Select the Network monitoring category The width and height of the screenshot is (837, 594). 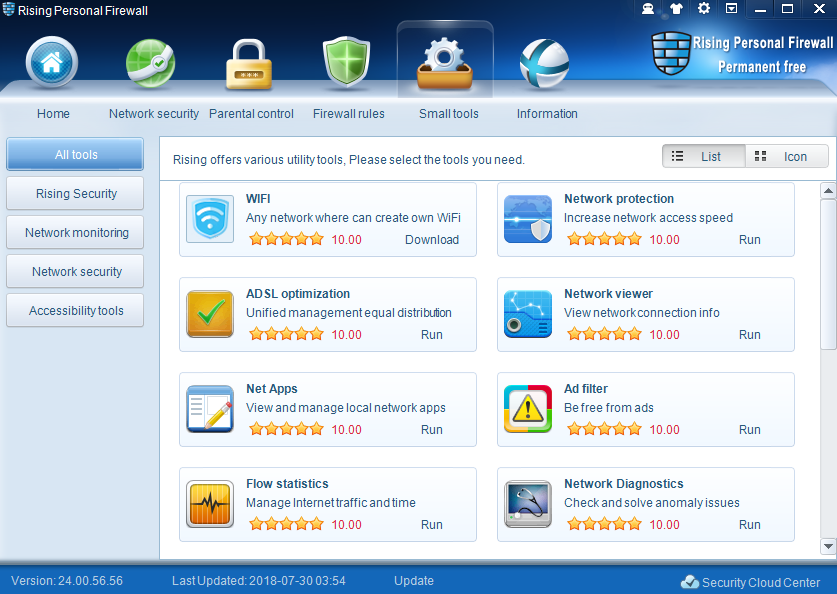[75, 233]
